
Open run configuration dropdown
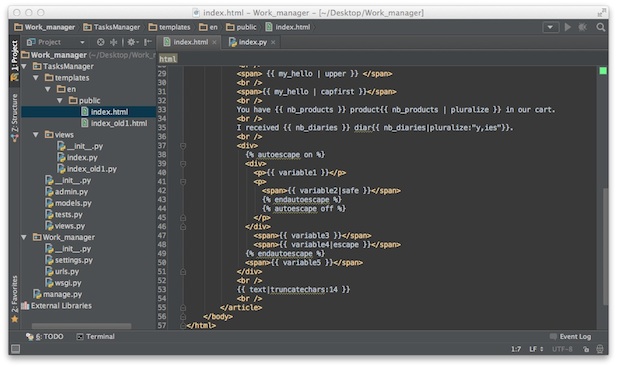coord(550,27)
